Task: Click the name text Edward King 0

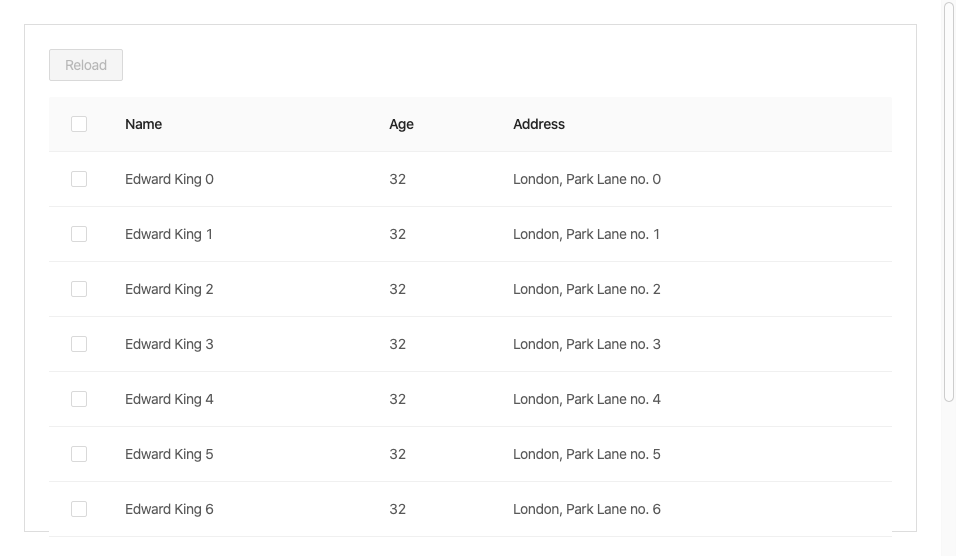Action: pos(169,179)
